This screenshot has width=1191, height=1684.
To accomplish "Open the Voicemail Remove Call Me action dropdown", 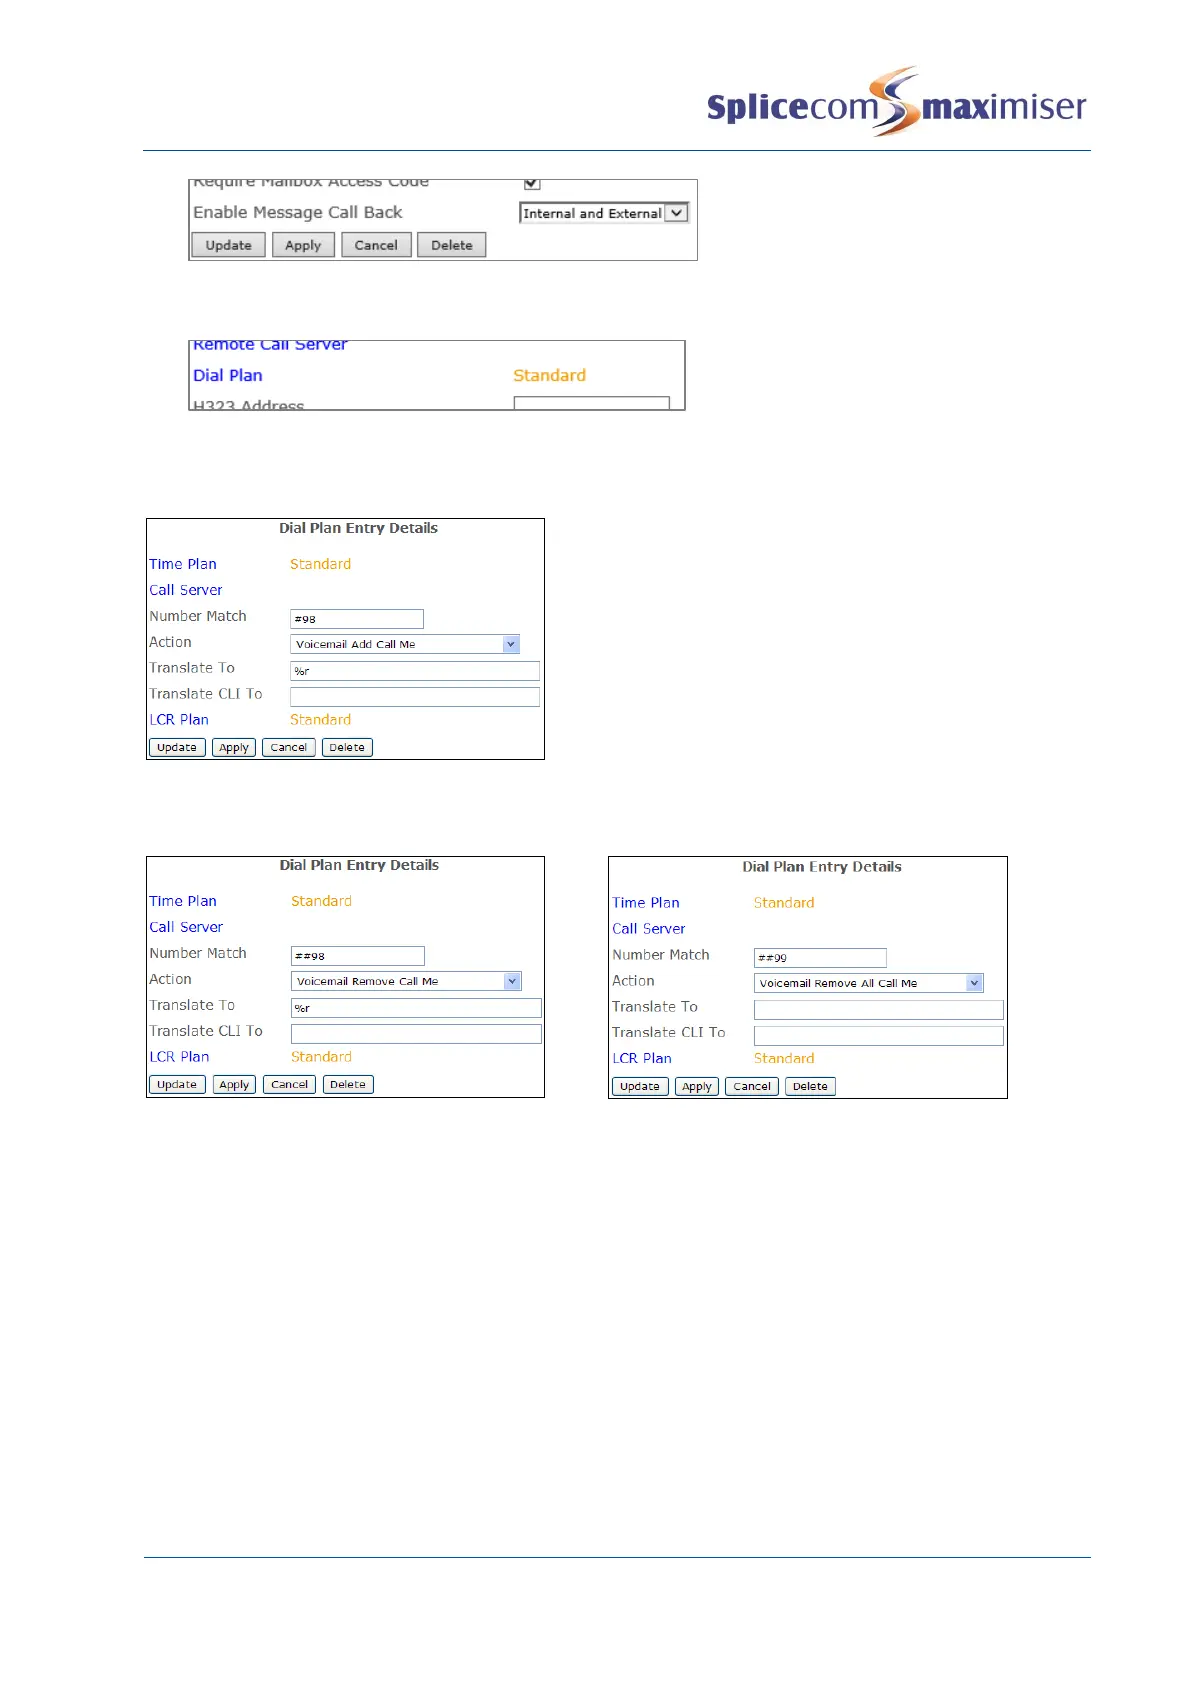I will tap(406, 981).
